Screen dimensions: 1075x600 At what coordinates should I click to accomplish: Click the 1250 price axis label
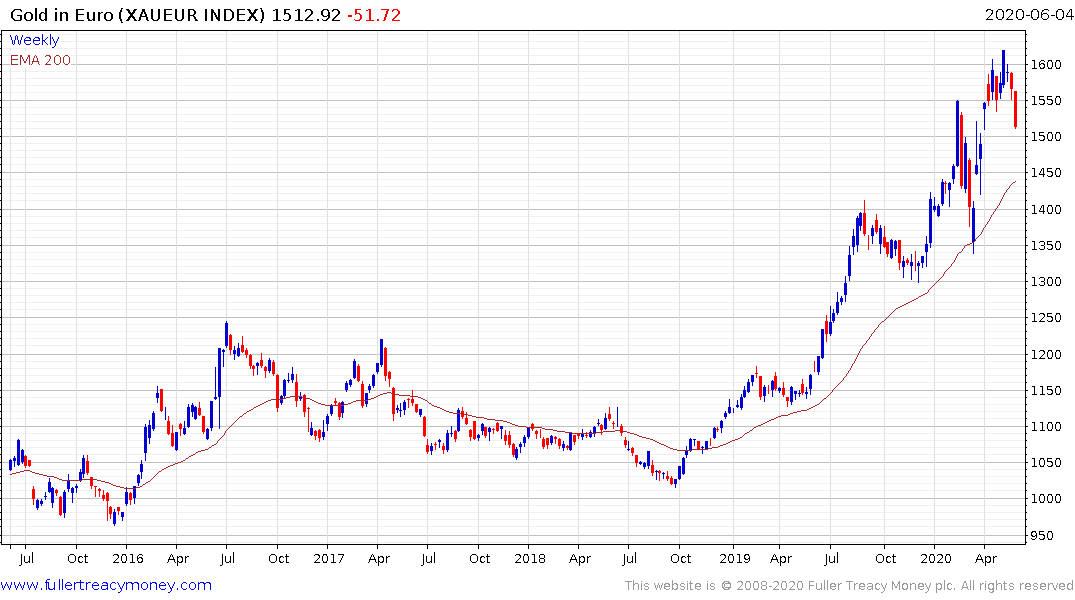pos(1046,317)
